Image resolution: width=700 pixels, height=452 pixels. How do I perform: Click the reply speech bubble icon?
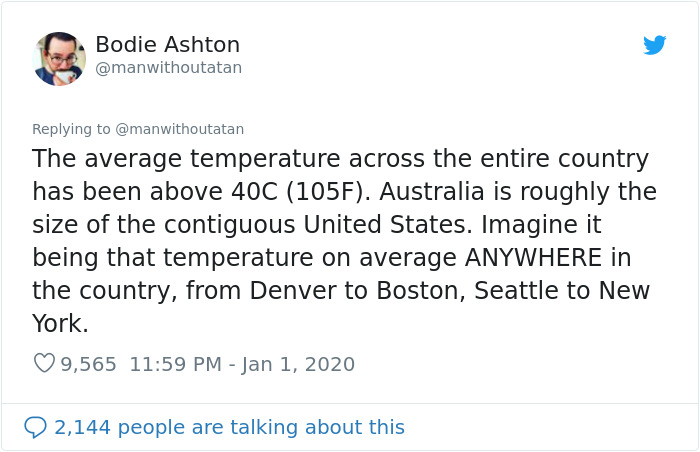tap(35, 427)
